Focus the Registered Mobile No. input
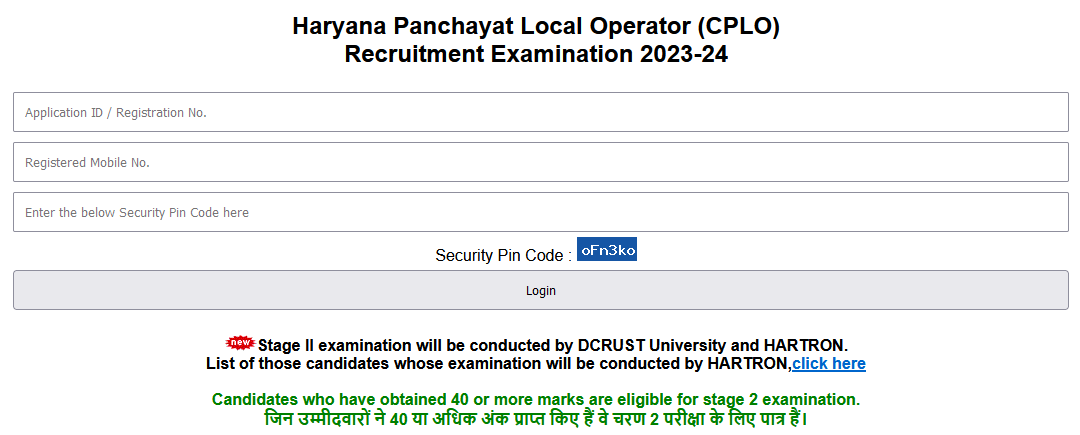The width and height of the screenshot is (1080, 435). tap(540, 162)
